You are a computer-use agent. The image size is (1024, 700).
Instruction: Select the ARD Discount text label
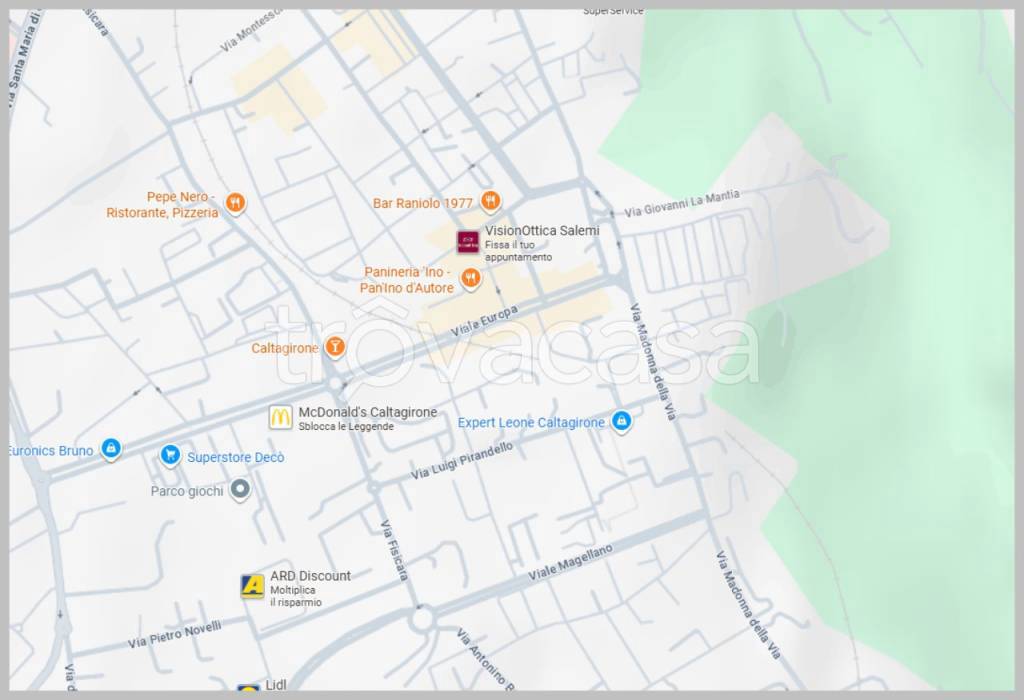click(x=310, y=576)
